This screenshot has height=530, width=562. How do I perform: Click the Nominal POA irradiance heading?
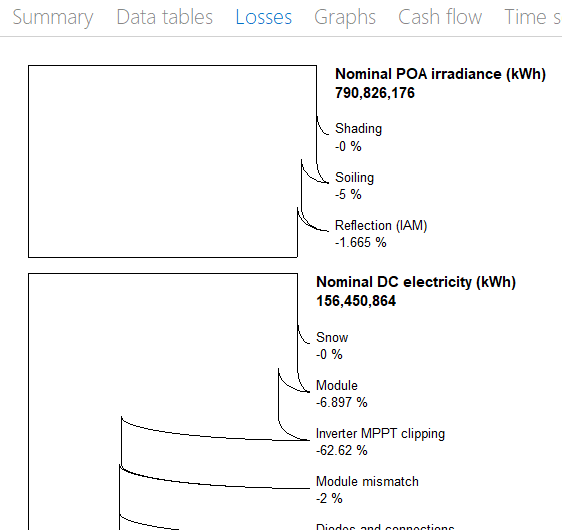pyautogui.click(x=440, y=74)
